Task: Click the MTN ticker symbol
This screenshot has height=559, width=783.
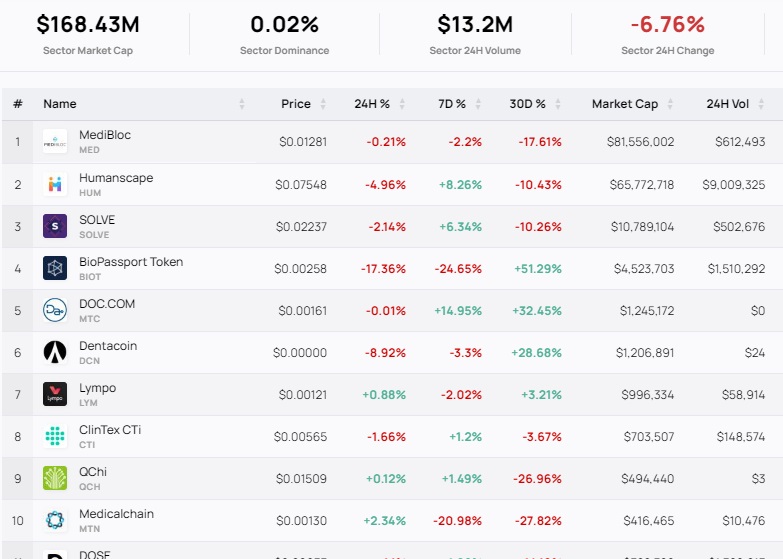Action: coord(89,529)
